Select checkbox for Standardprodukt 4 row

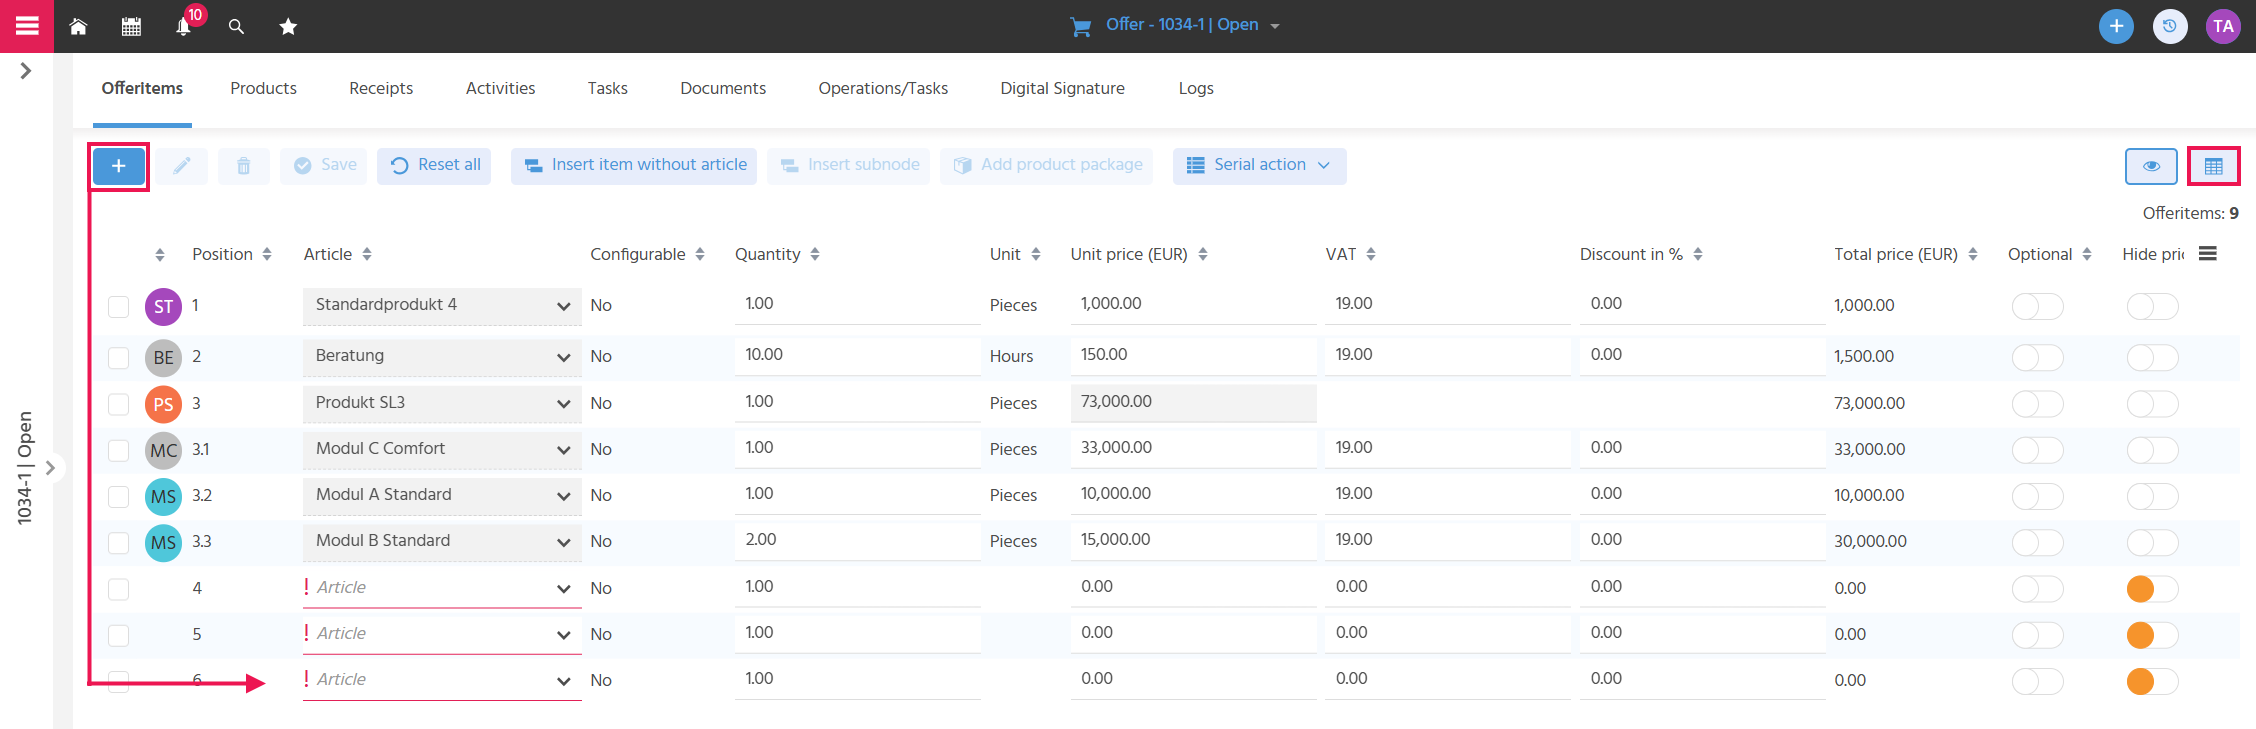pyautogui.click(x=118, y=307)
